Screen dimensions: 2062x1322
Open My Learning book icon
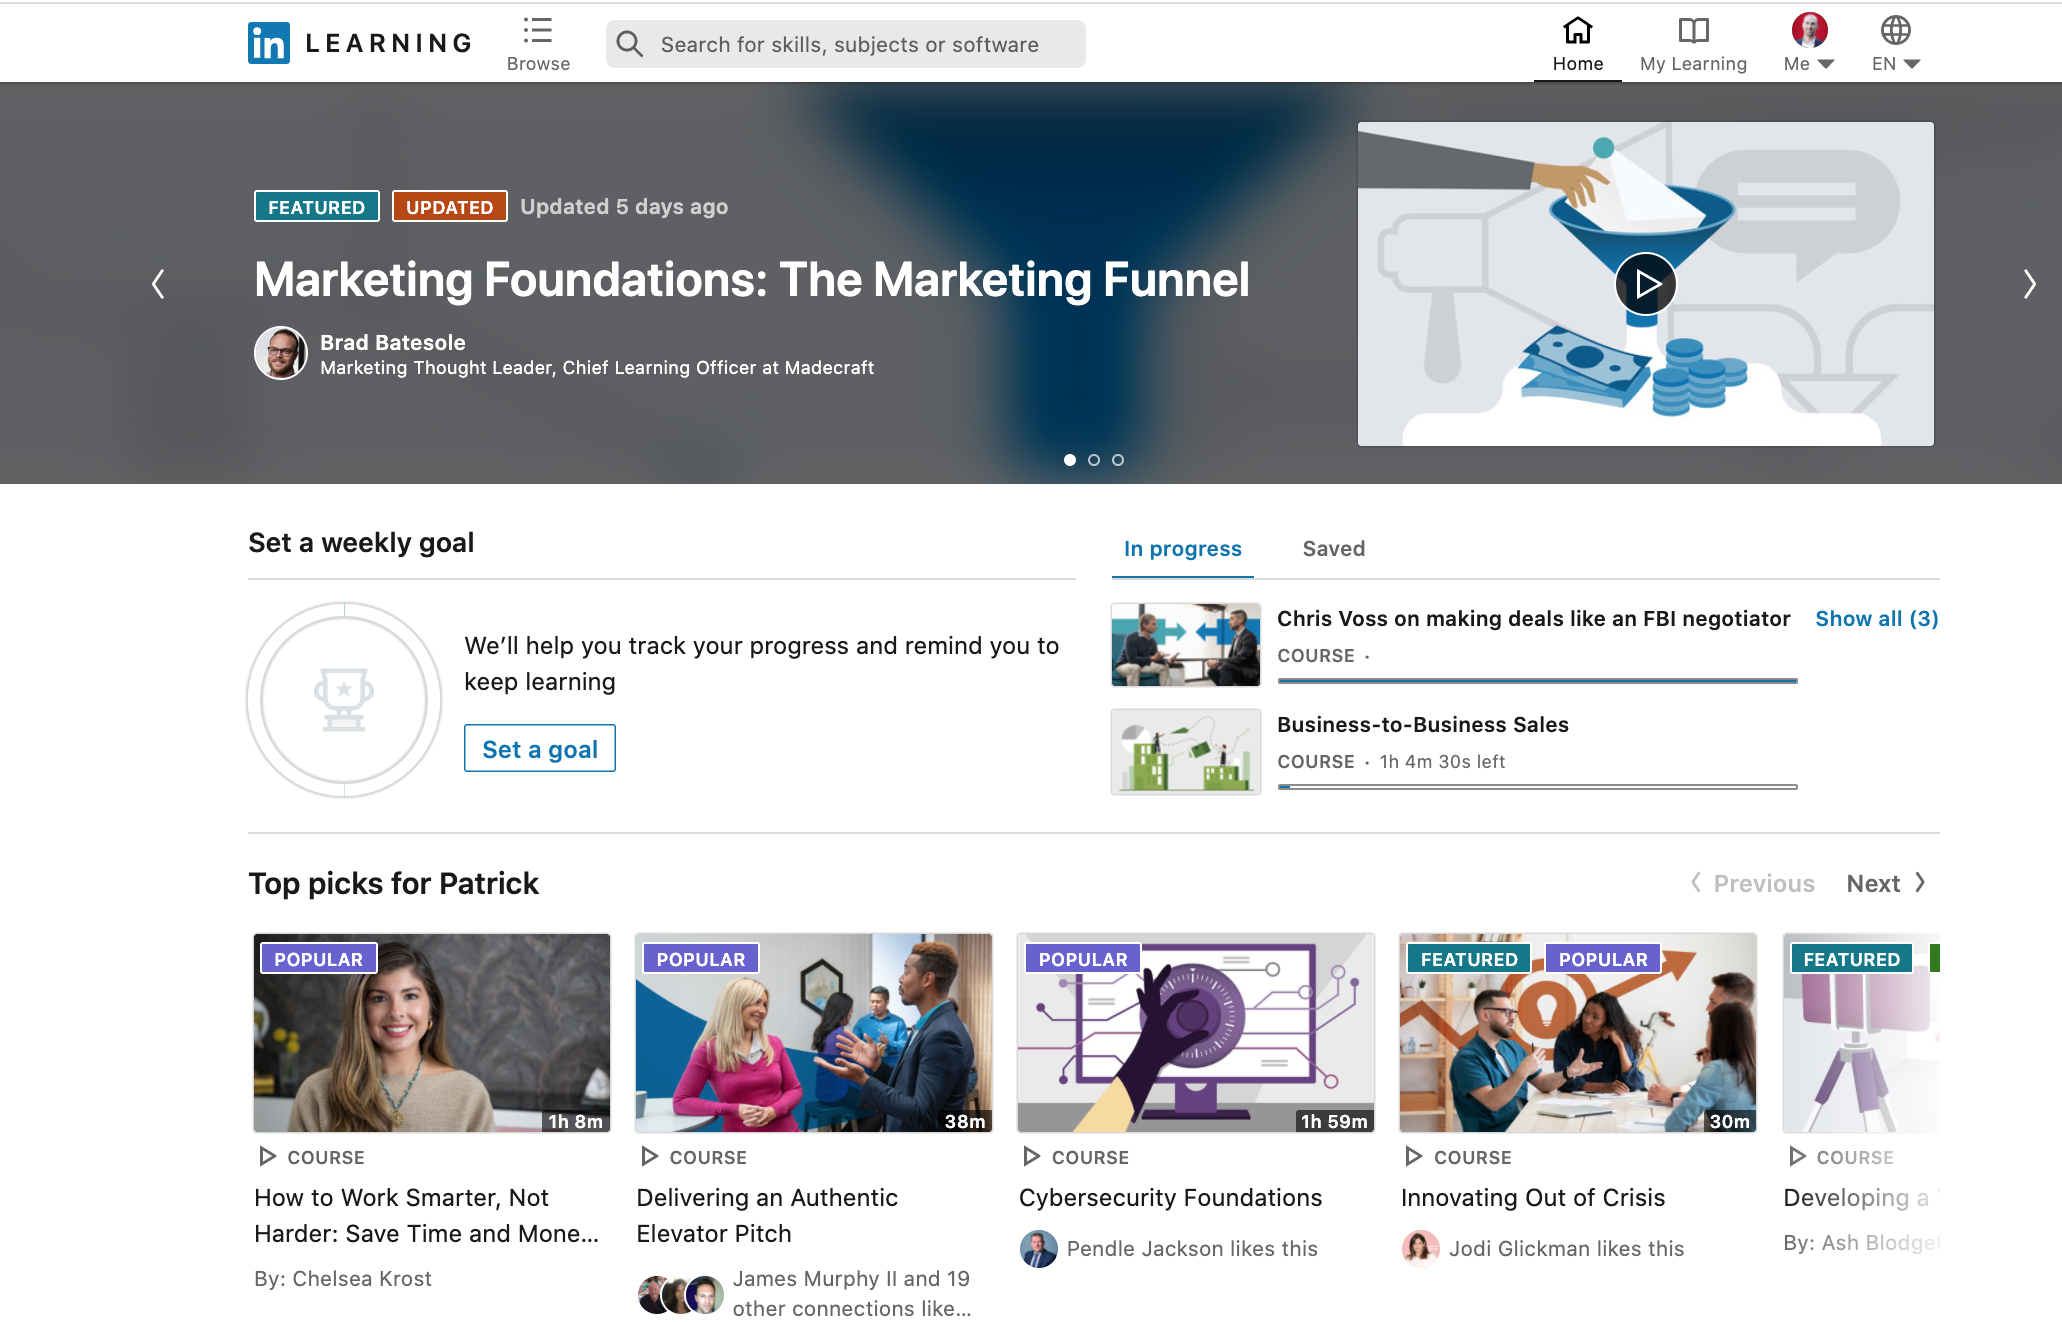[x=1693, y=30]
